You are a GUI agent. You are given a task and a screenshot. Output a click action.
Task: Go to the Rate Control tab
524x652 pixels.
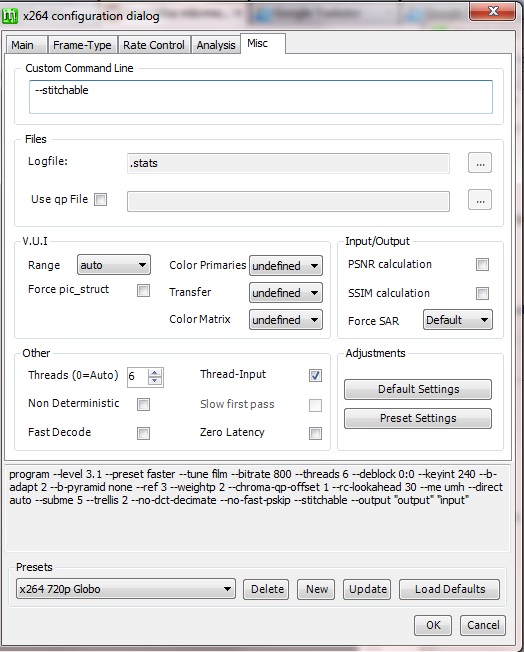(x=154, y=45)
